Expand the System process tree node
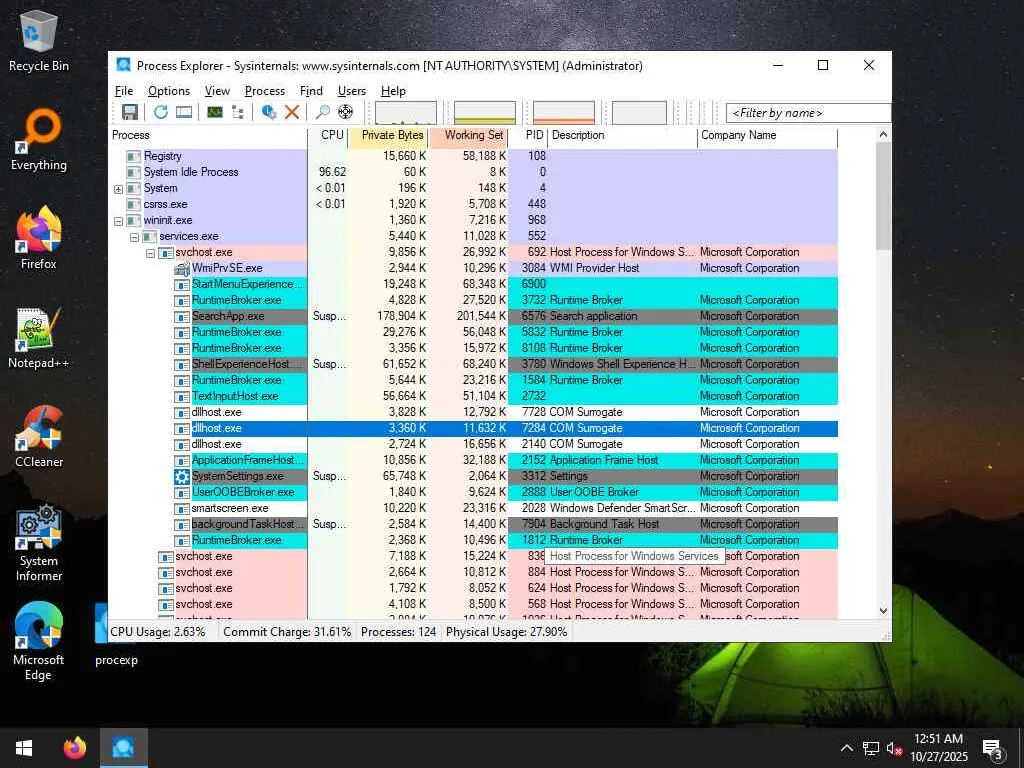 118,189
